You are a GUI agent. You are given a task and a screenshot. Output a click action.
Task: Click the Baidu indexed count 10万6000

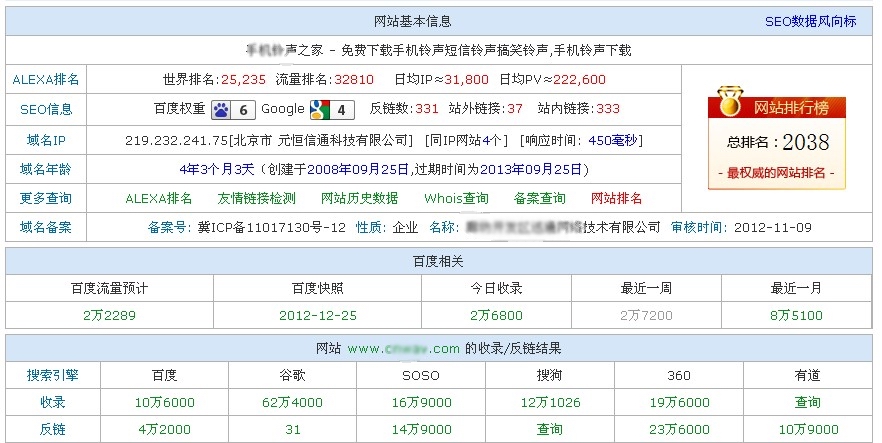[x=165, y=402]
